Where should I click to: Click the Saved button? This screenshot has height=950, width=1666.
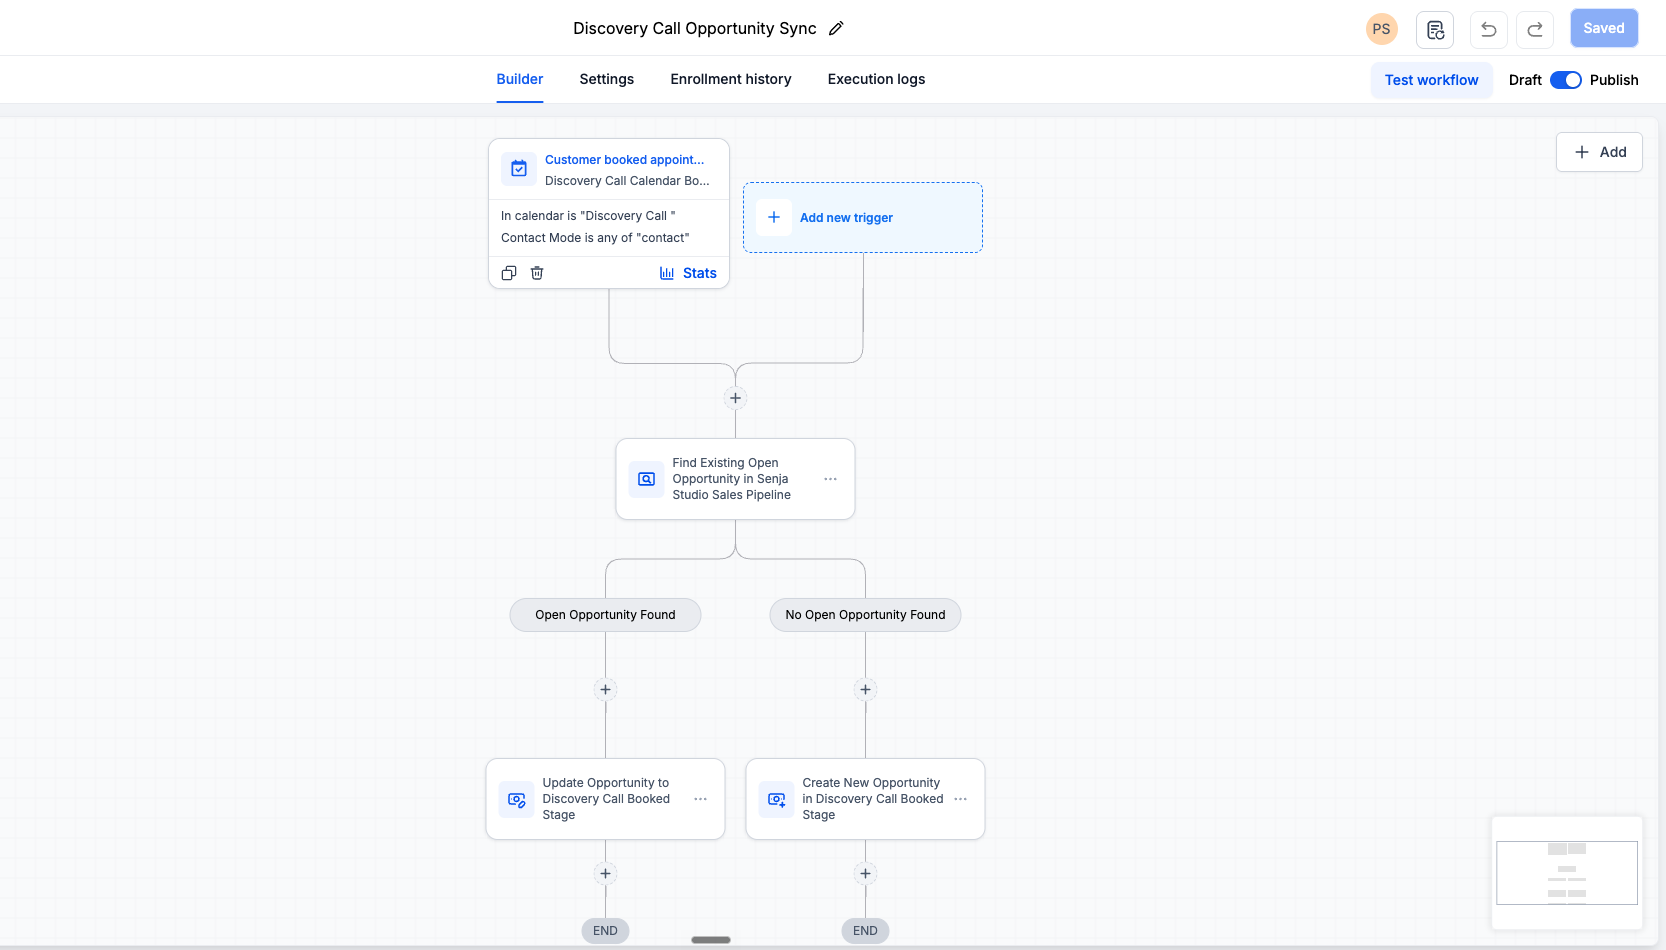coord(1604,28)
